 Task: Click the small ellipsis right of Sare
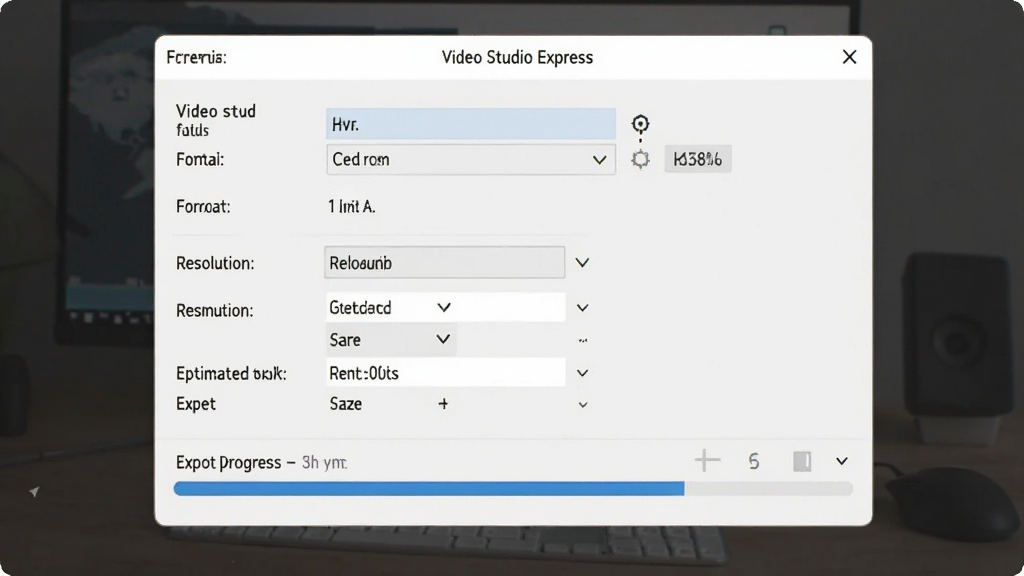583,340
